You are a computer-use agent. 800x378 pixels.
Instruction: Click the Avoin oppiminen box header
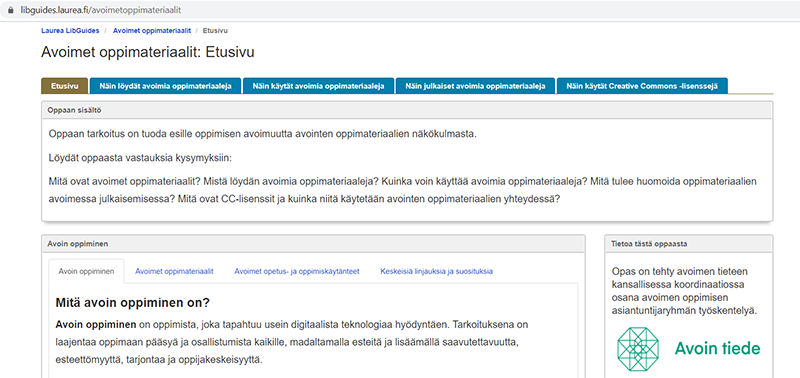click(313, 244)
